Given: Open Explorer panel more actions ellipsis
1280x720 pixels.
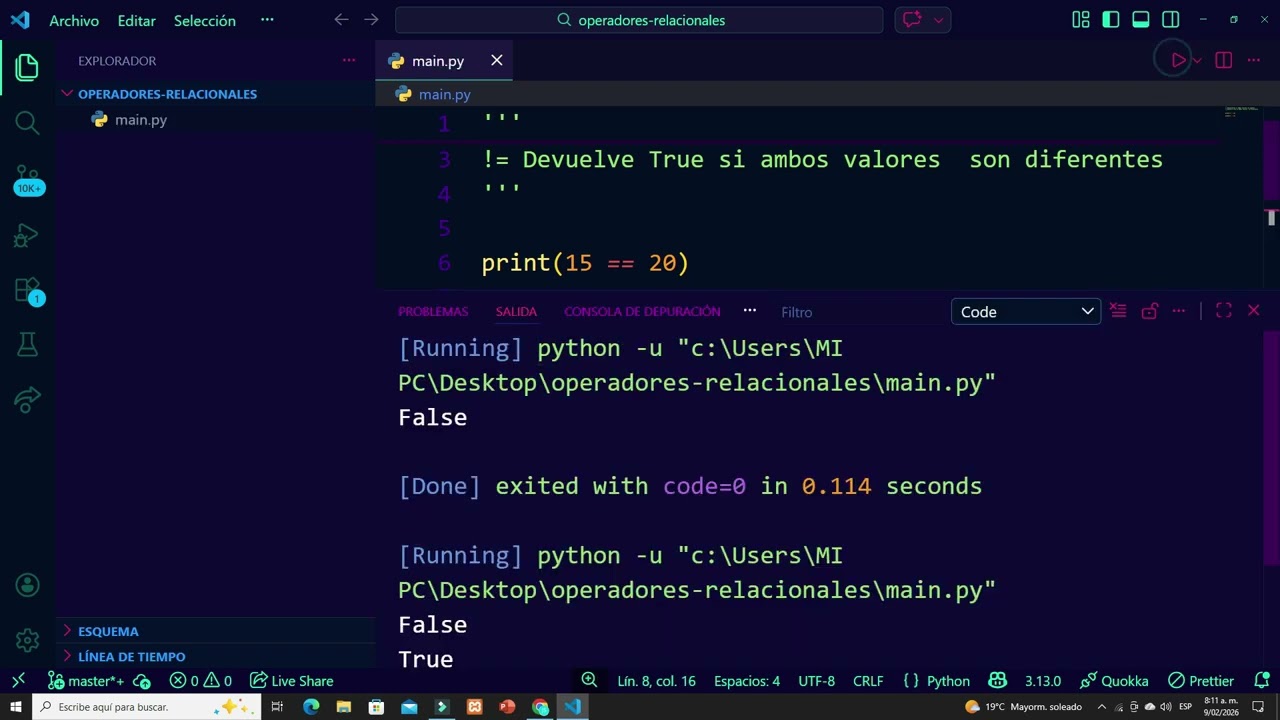Looking at the screenshot, I should 348,61.
